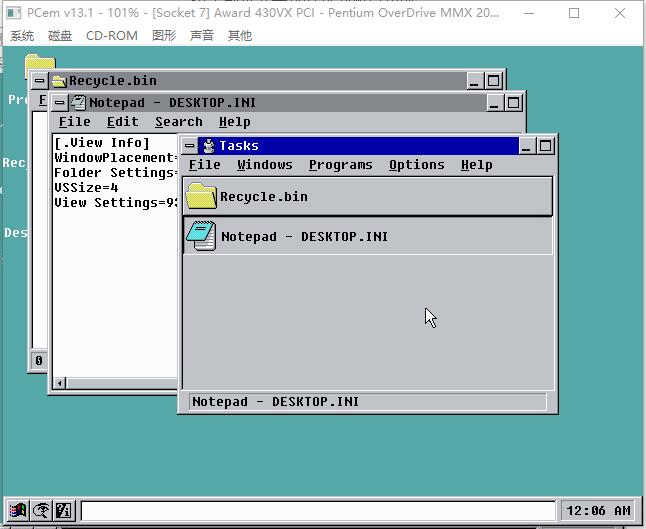Open the File menu in Notepad

(75, 122)
